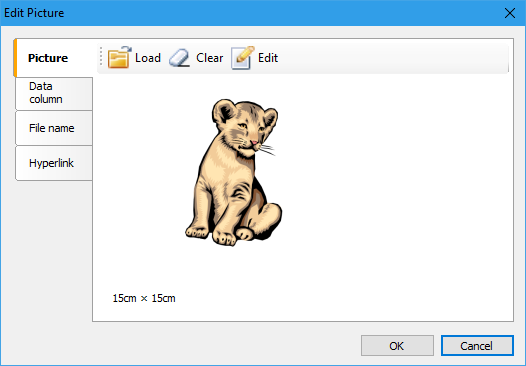The width and height of the screenshot is (526, 366).
Task: Switch to the Data column tab
Action: pyautogui.click(x=54, y=93)
